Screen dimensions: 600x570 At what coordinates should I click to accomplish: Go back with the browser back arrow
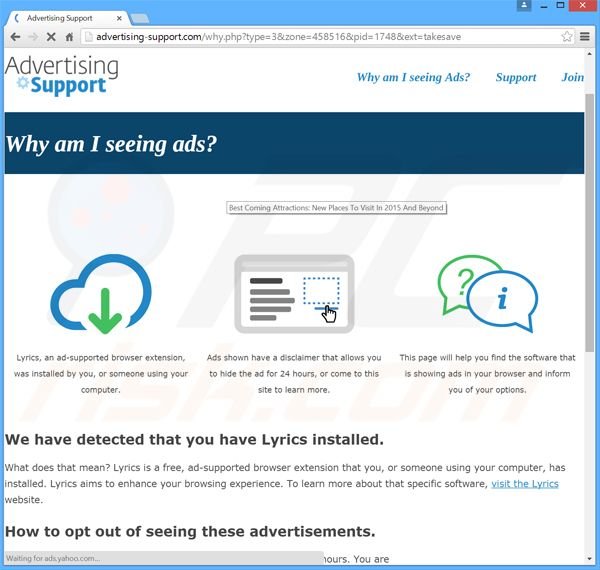pos(15,37)
